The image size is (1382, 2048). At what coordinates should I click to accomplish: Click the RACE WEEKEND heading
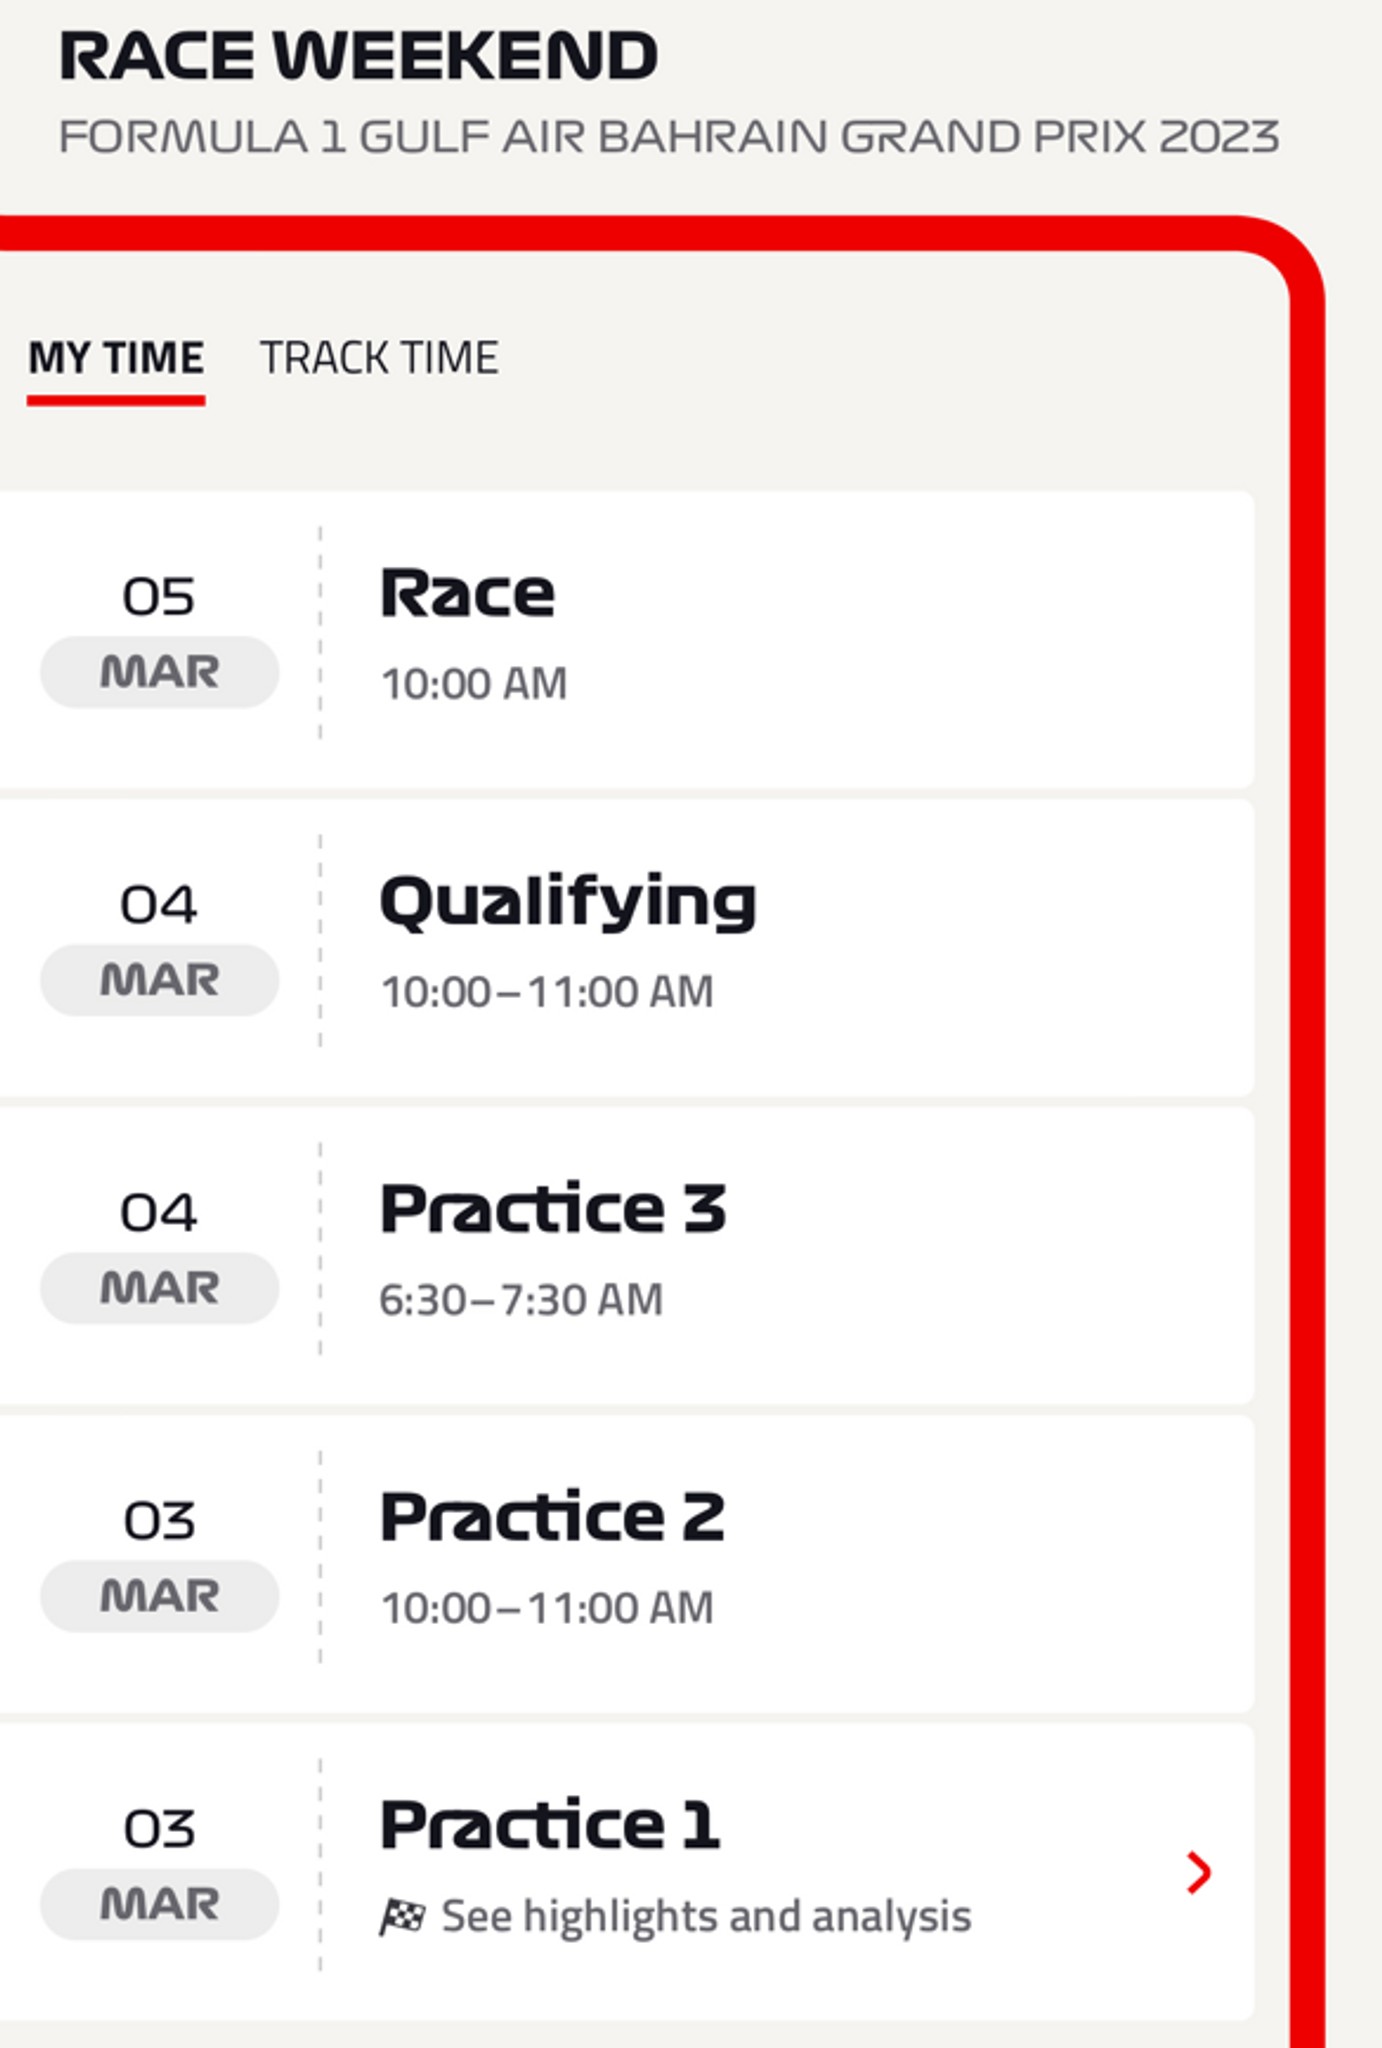tap(358, 56)
